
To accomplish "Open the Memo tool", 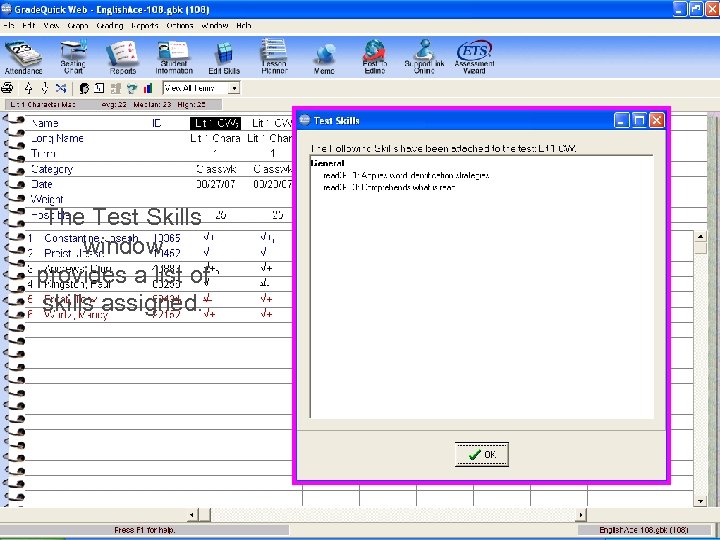I will [324, 59].
